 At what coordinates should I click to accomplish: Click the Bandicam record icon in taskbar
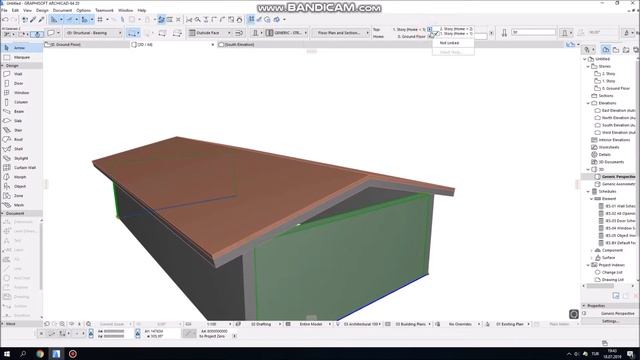tap(73, 354)
